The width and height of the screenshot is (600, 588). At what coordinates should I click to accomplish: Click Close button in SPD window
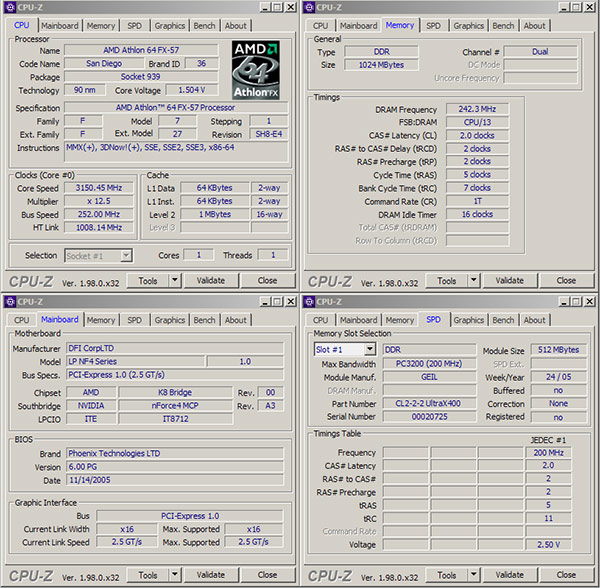tap(566, 575)
